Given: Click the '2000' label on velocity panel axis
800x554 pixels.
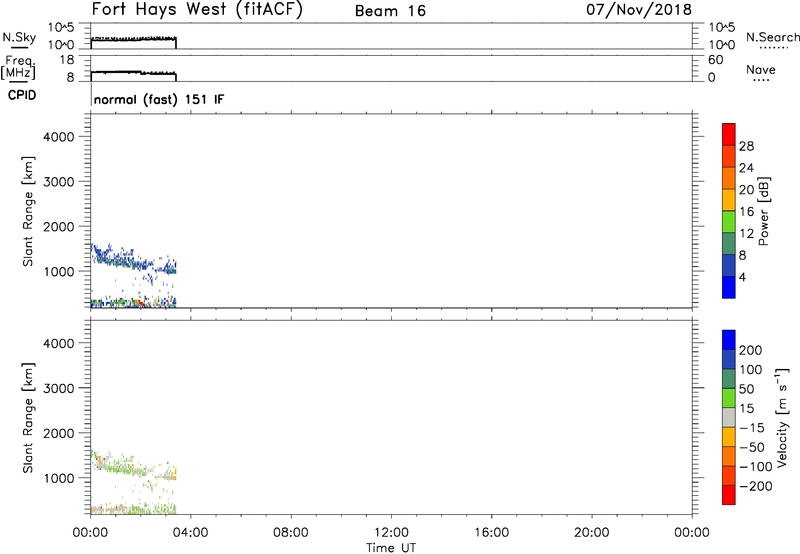Looking at the screenshot, I should (x=59, y=433).
